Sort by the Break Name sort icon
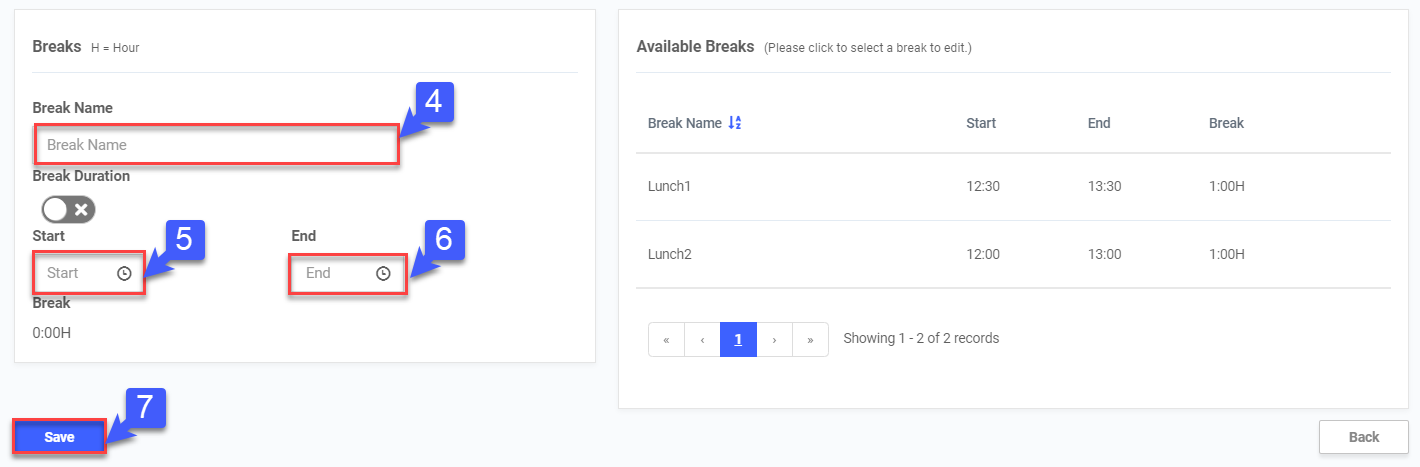Viewport: 1420px width, 467px height. point(735,123)
